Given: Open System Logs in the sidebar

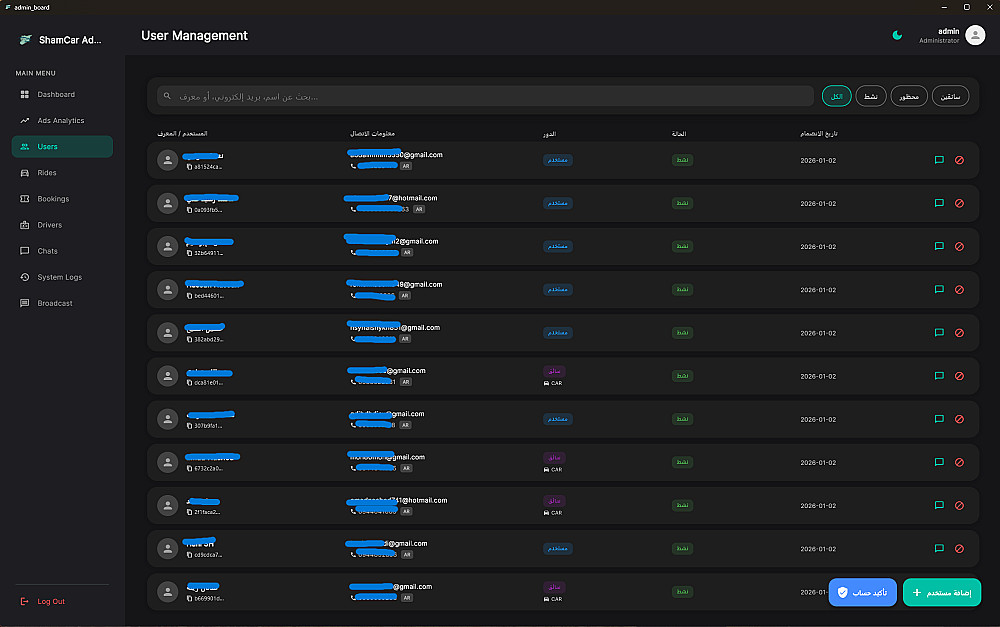Looking at the screenshot, I should tap(59, 277).
